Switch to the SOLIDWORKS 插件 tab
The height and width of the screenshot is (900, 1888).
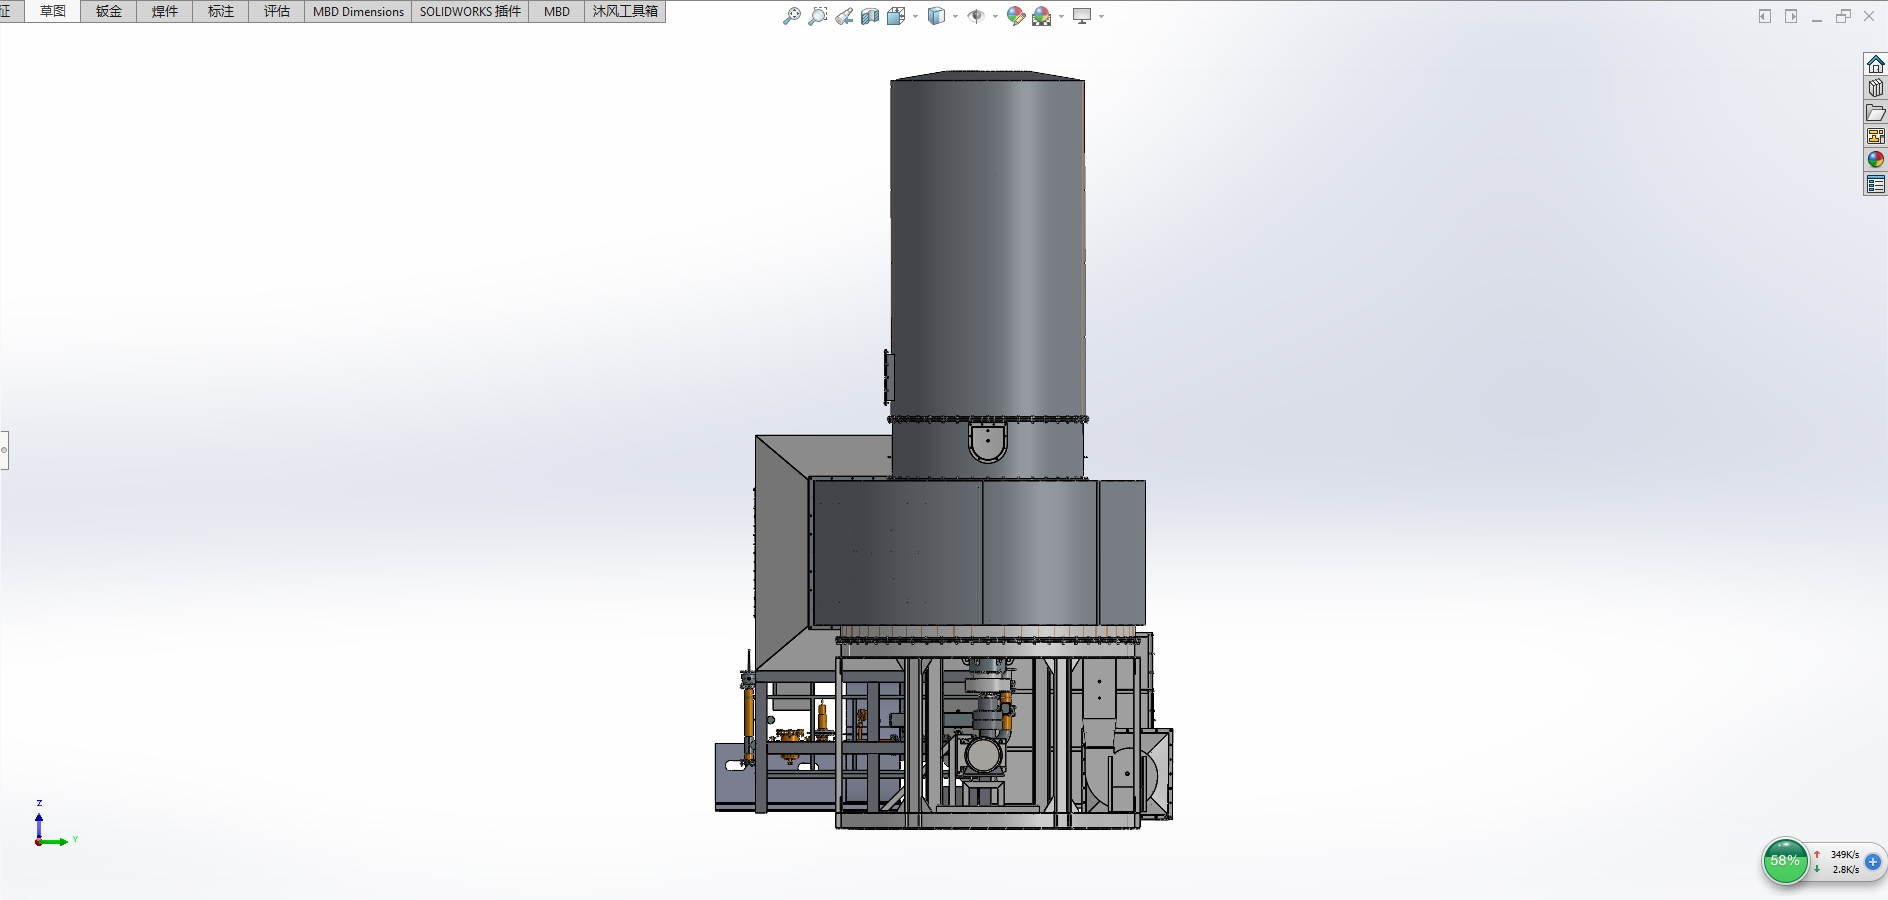(470, 11)
